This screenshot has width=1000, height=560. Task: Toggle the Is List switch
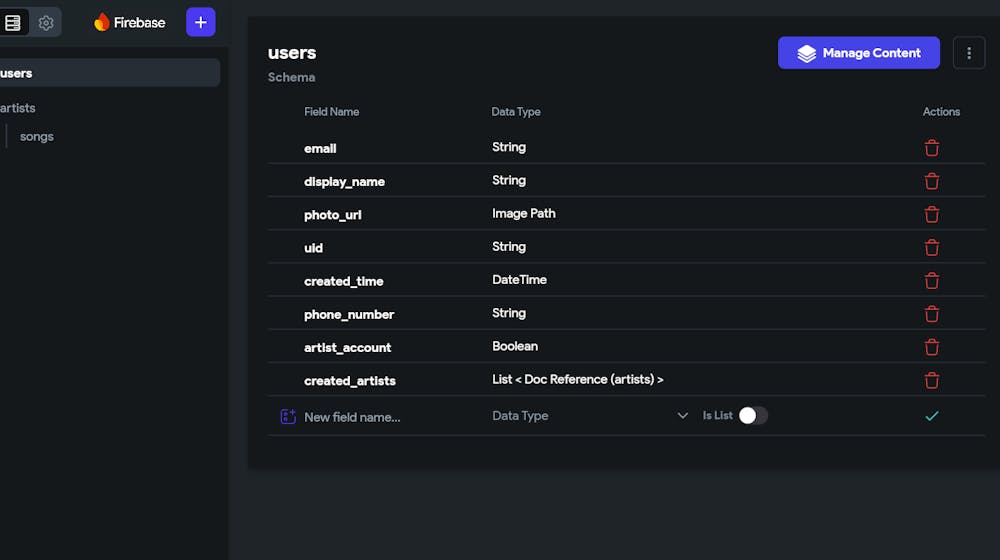click(753, 416)
